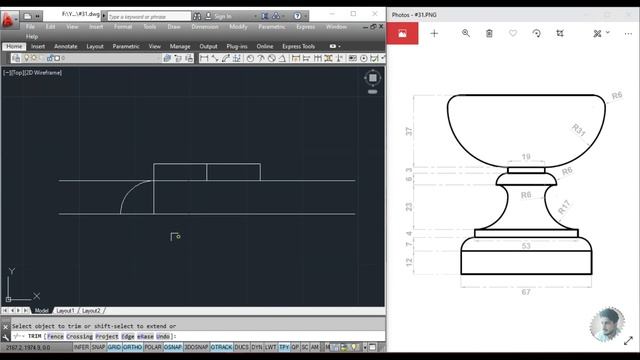Click the Crop icon in Photos

pyautogui.click(x=560, y=33)
